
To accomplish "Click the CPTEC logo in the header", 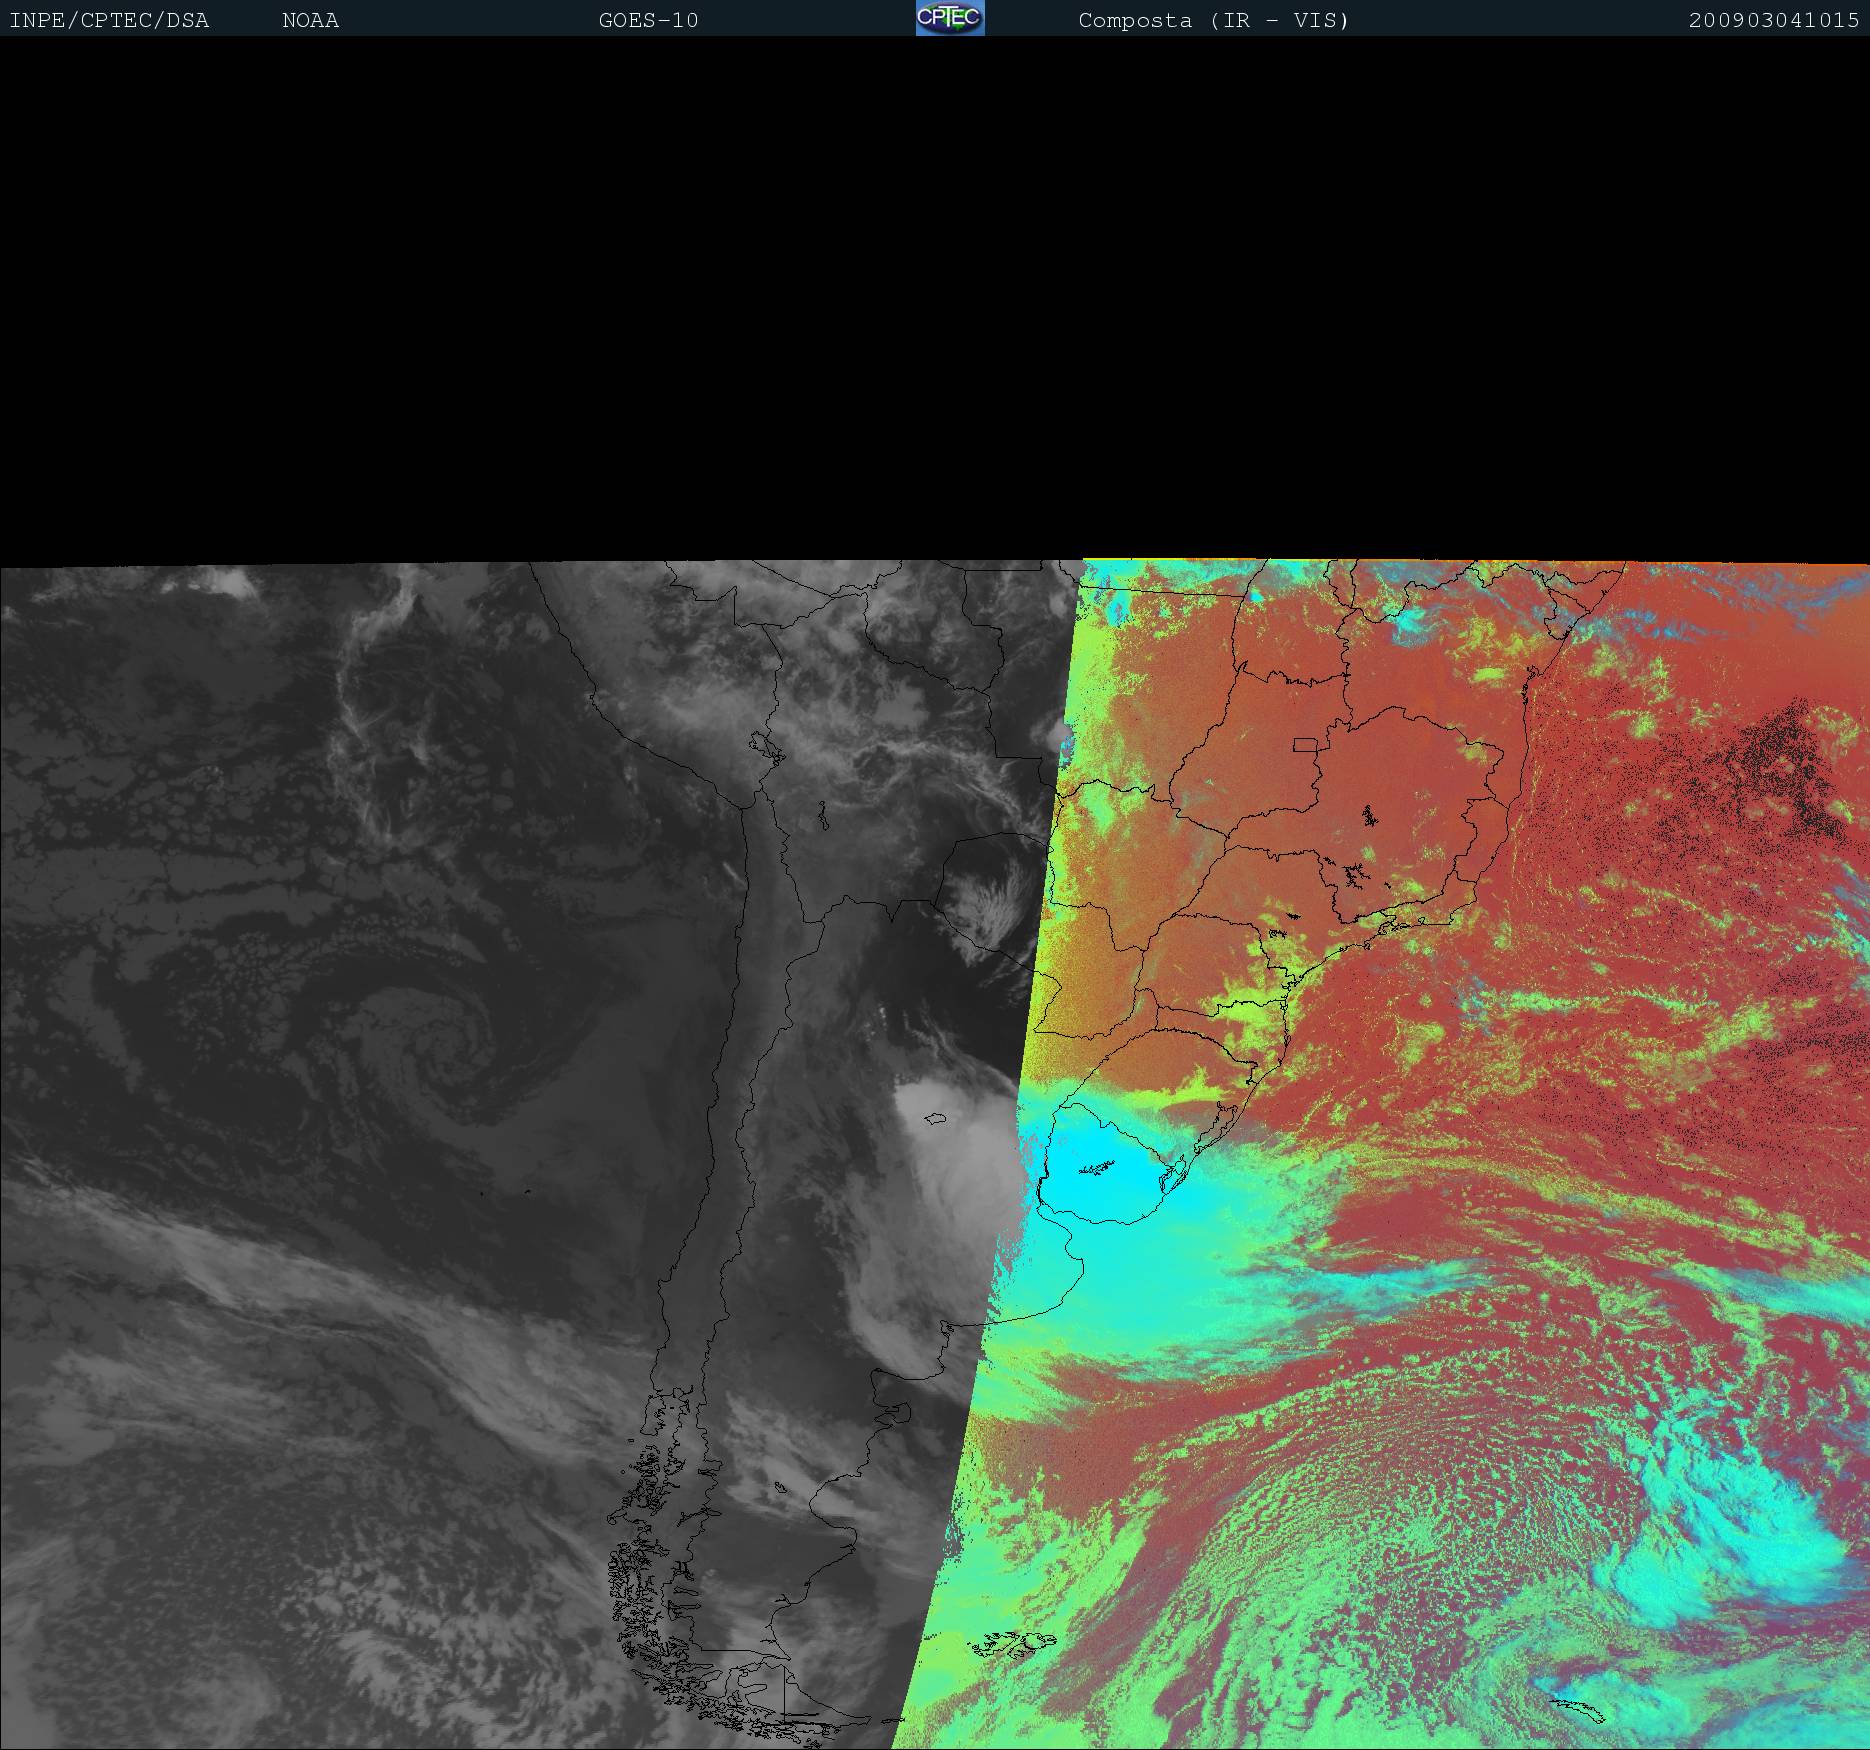I will [x=950, y=18].
